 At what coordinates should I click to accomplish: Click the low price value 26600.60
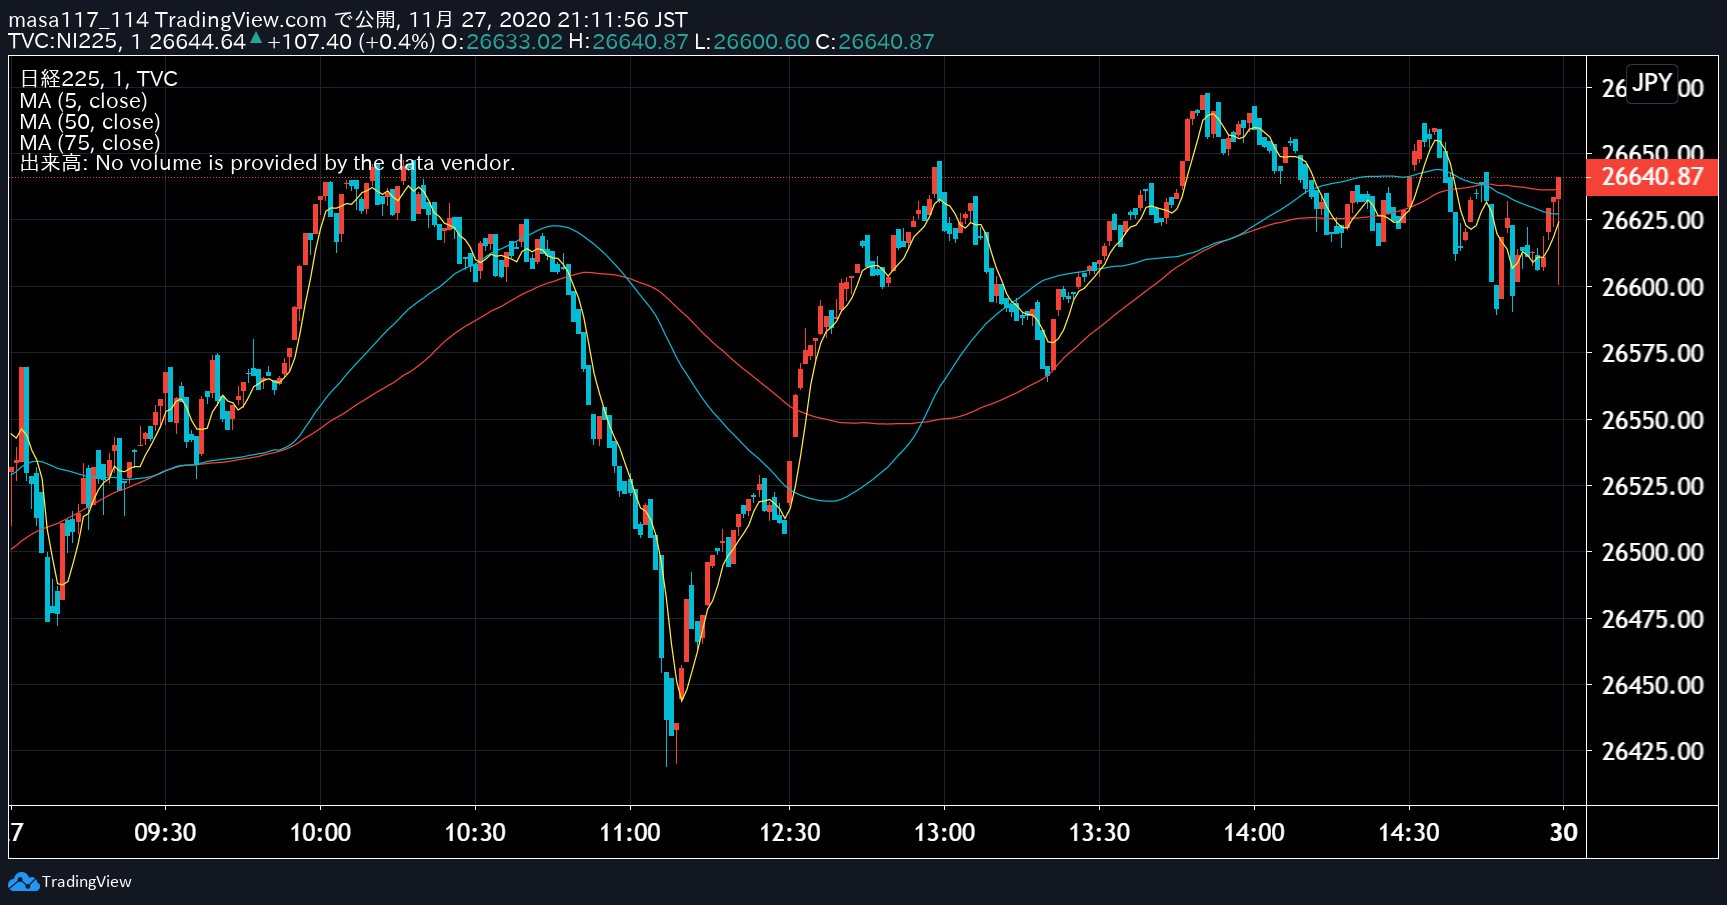[x=761, y=42]
